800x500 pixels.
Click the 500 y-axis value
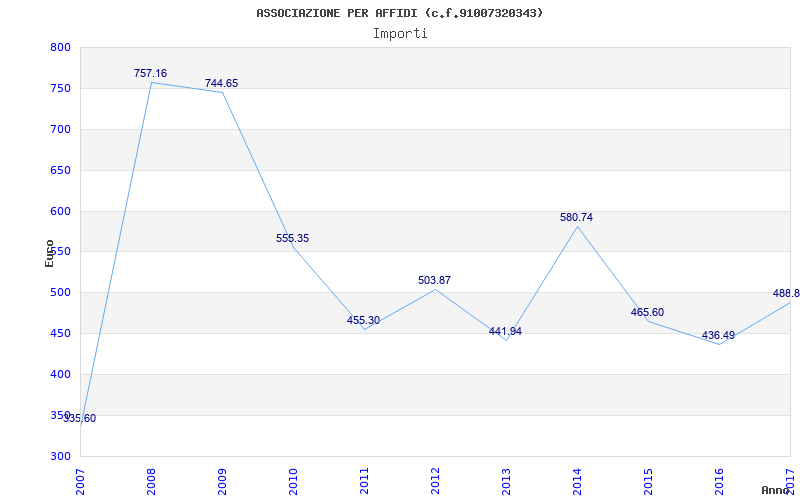click(x=60, y=293)
